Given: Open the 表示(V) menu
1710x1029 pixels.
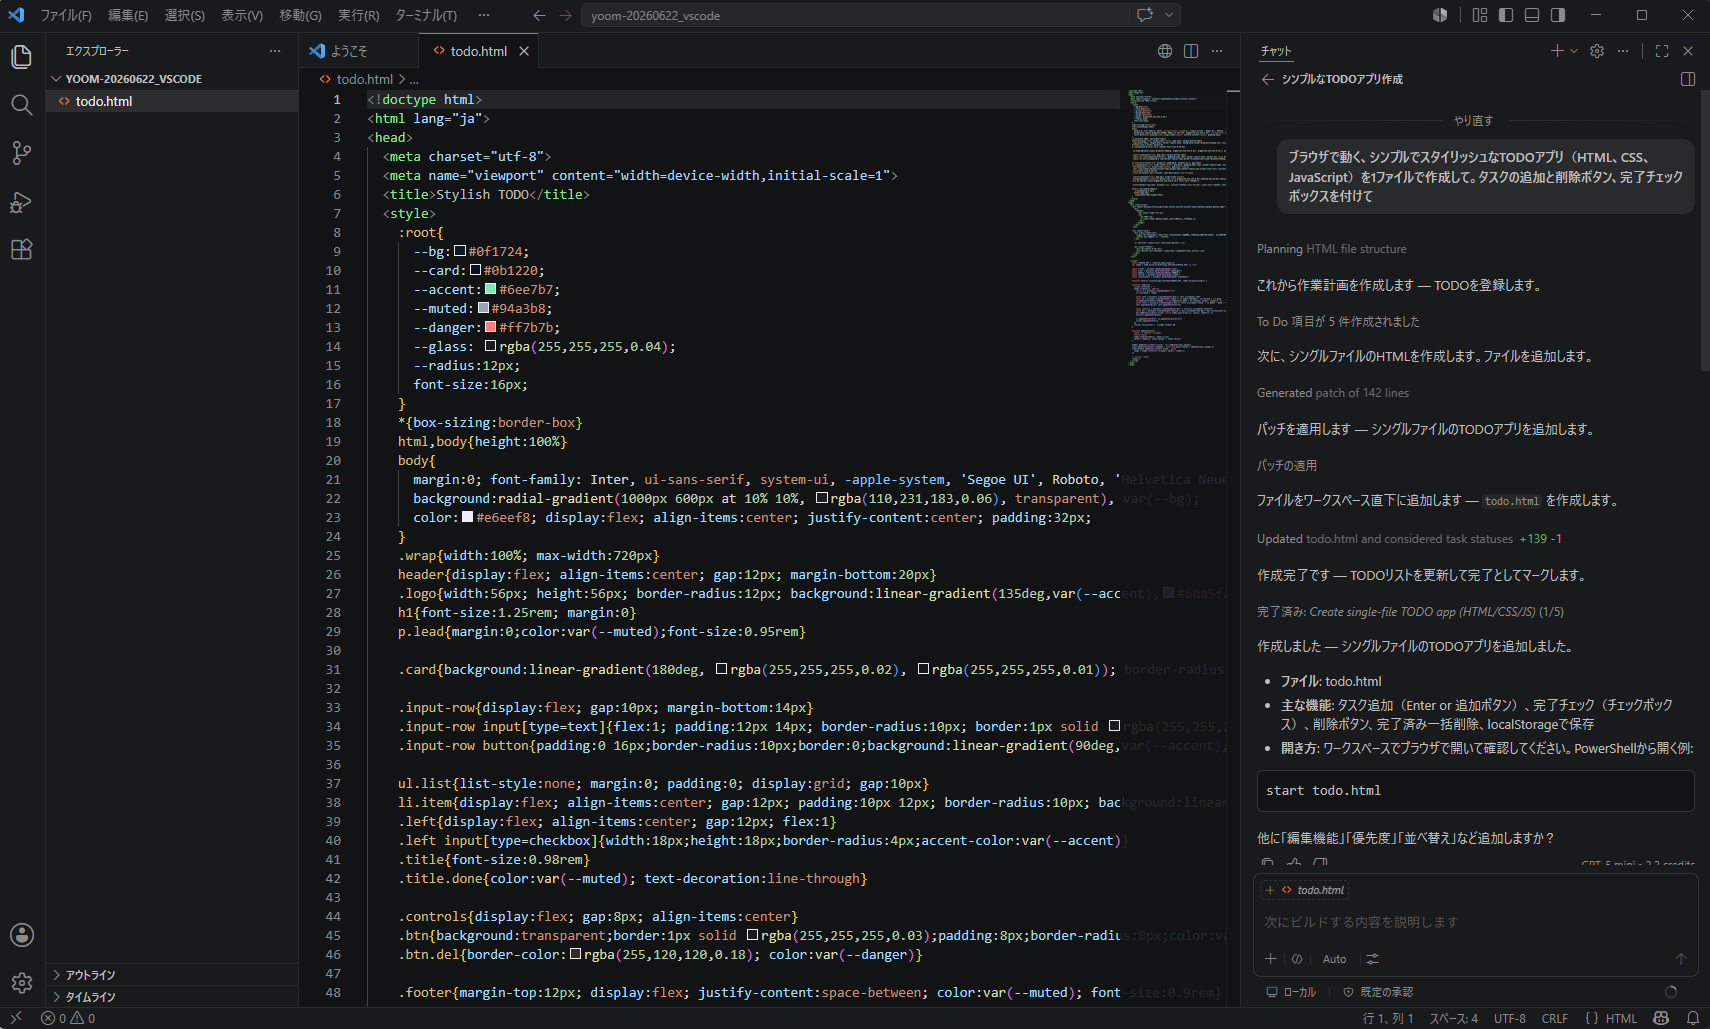Looking at the screenshot, I should (x=242, y=15).
